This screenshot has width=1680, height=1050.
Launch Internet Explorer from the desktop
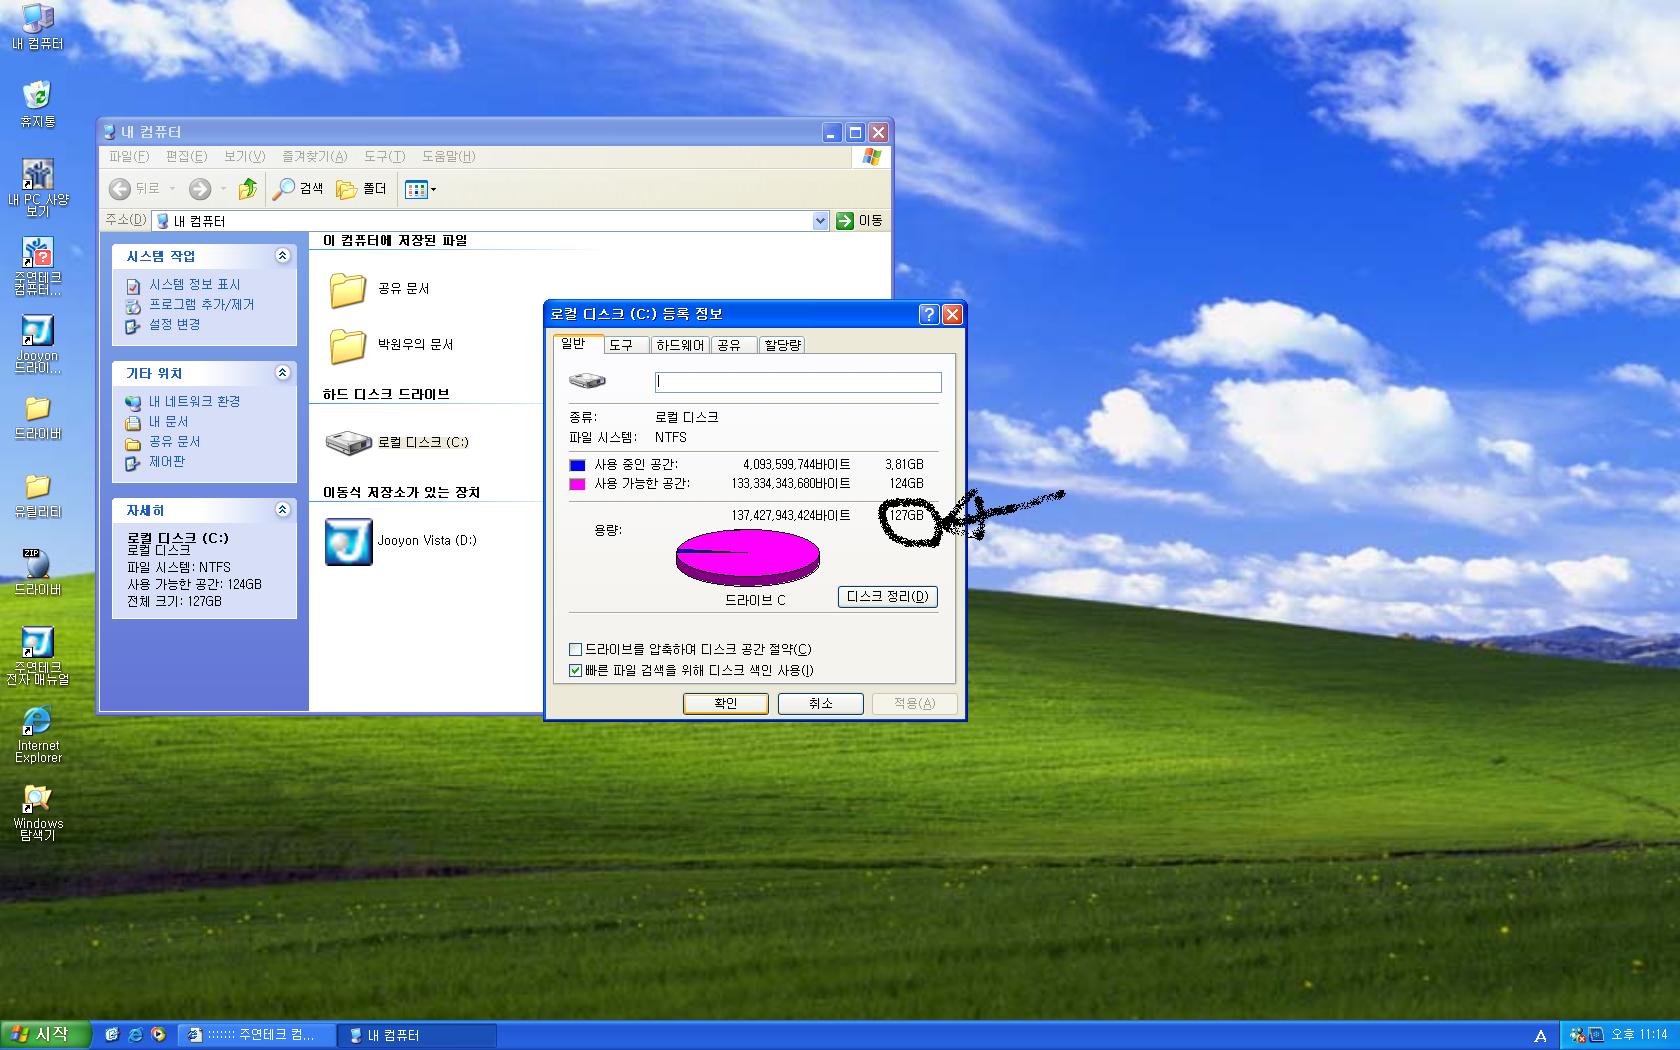pyautogui.click(x=37, y=733)
